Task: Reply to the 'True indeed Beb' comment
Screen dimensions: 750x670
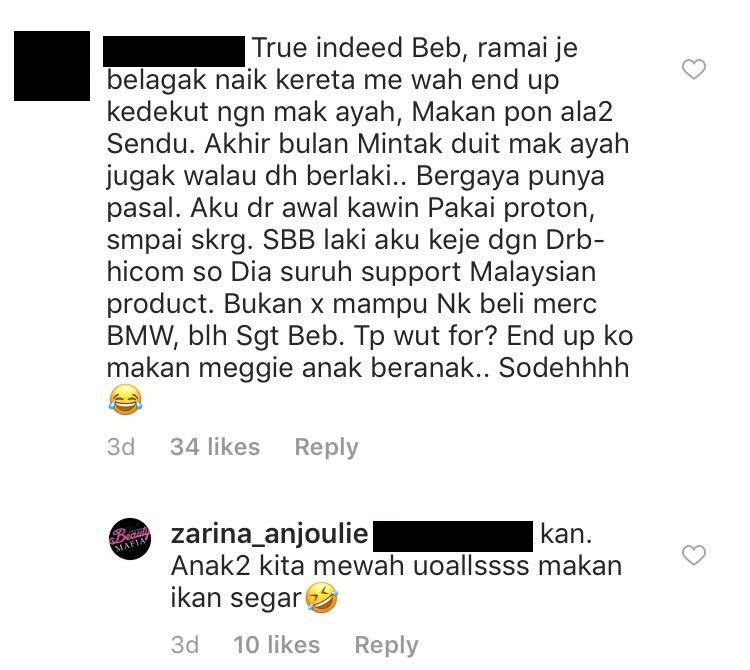Action: pyautogui.click(x=326, y=448)
